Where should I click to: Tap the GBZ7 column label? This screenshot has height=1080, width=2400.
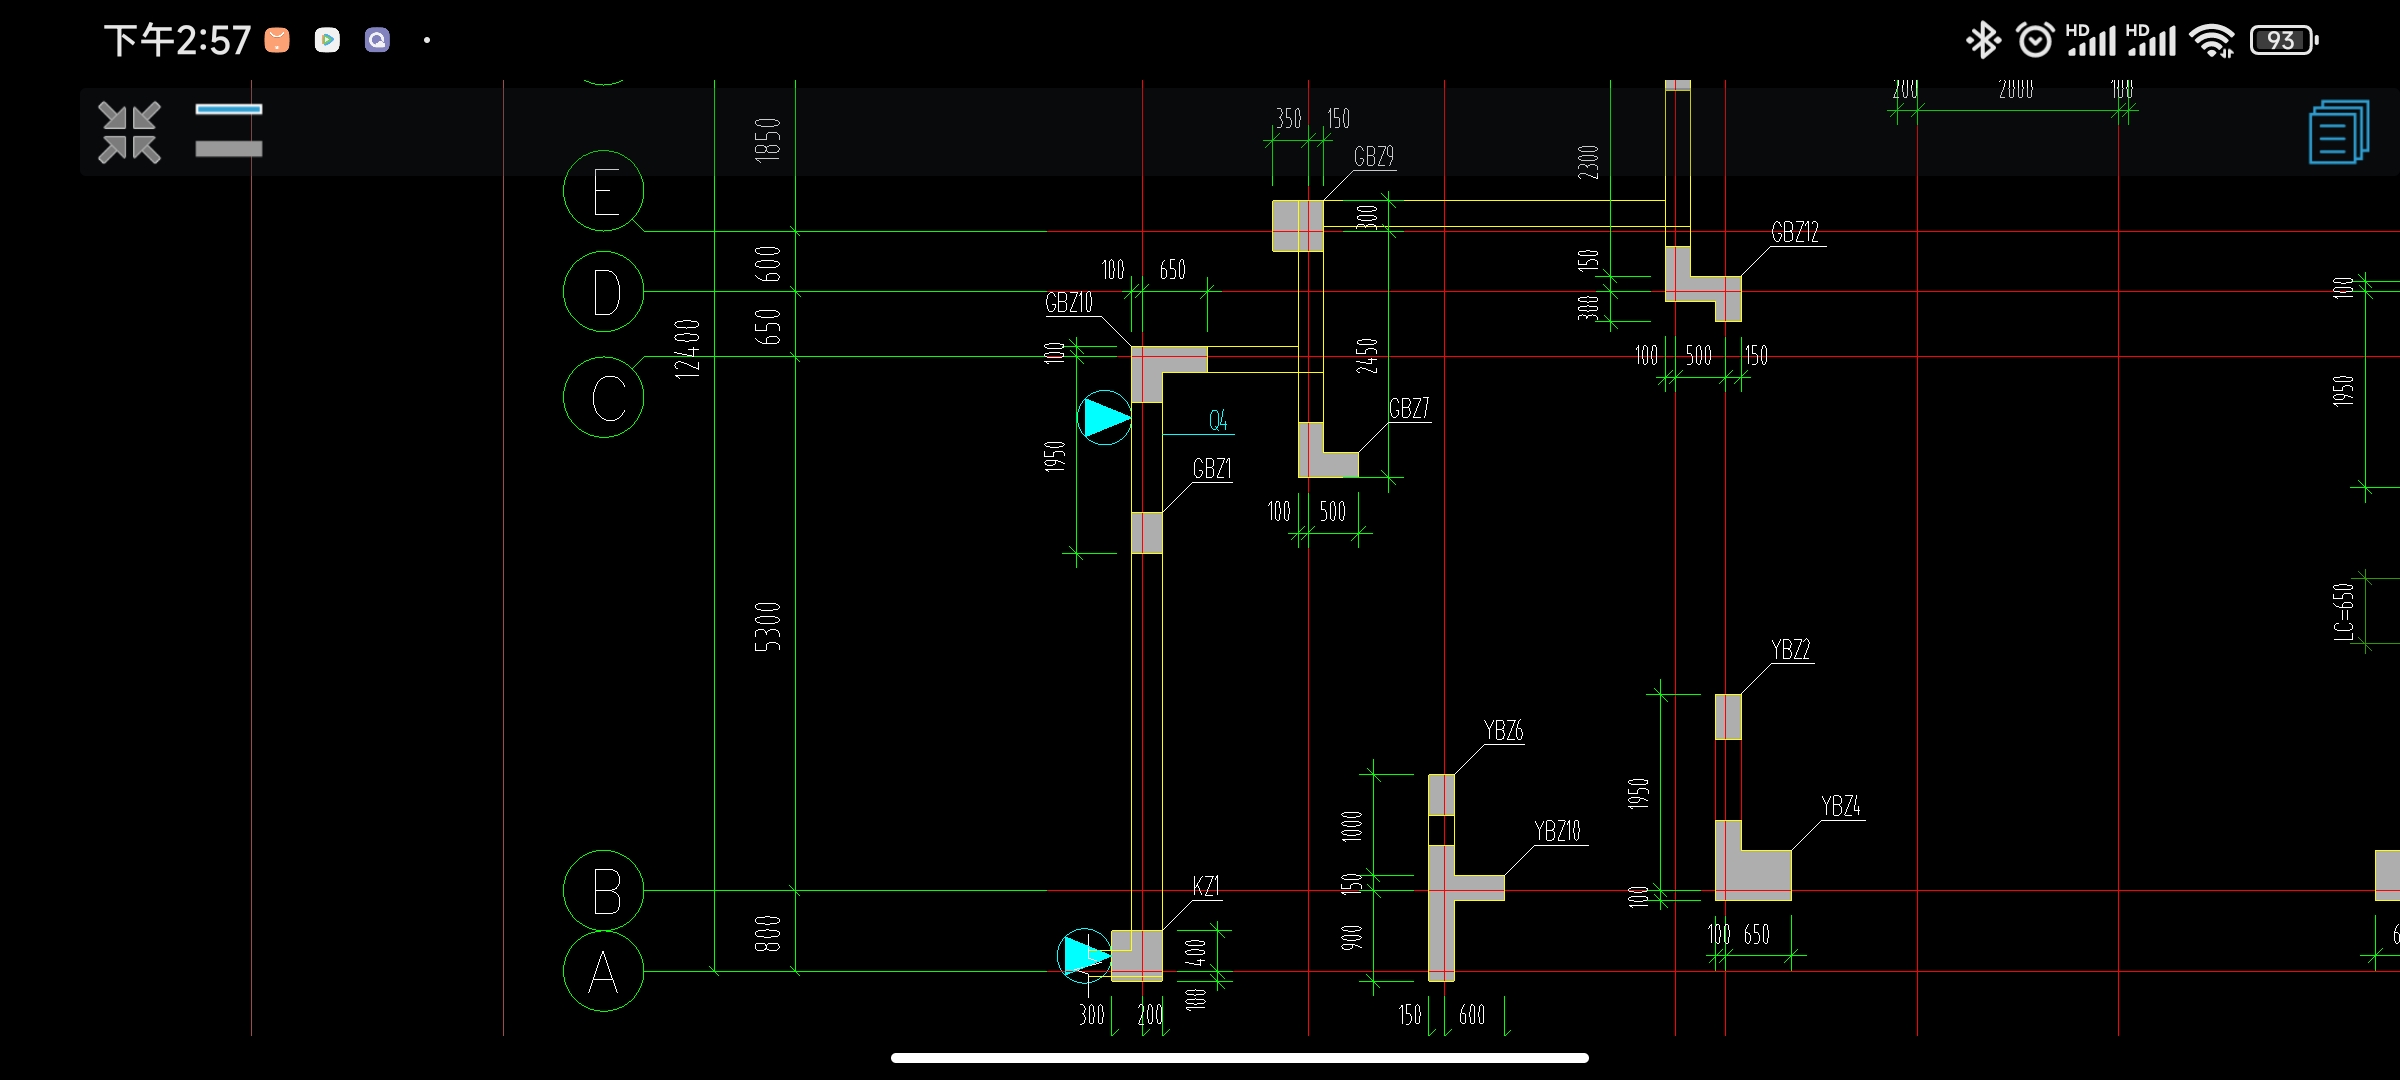tap(1409, 409)
